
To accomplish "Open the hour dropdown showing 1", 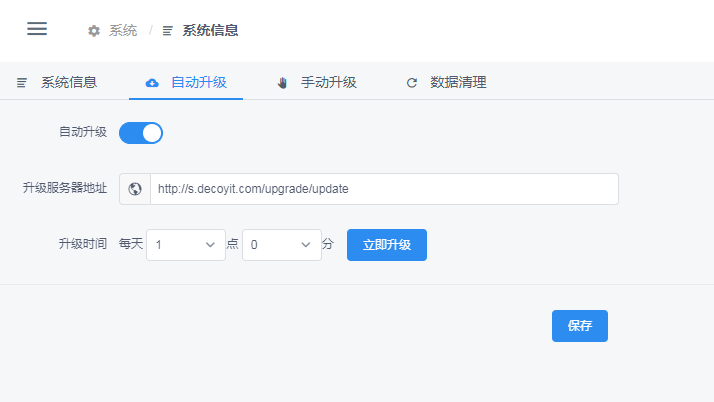I will click(185, 245).
